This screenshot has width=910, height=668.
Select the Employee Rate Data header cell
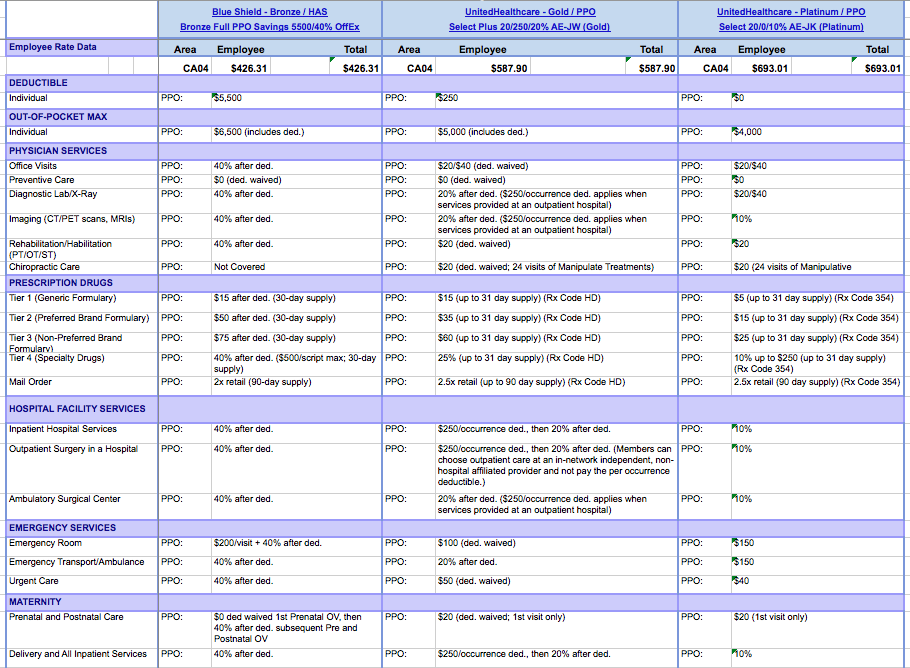coord(82,47)
